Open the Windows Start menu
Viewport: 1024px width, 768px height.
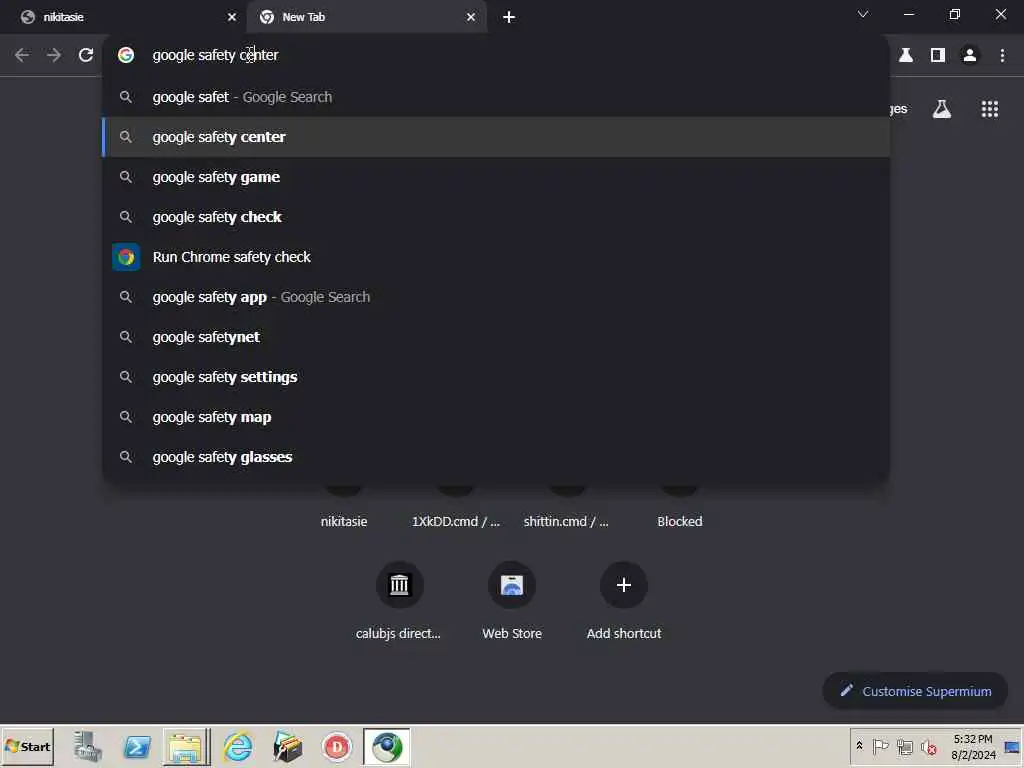[27, 746]
